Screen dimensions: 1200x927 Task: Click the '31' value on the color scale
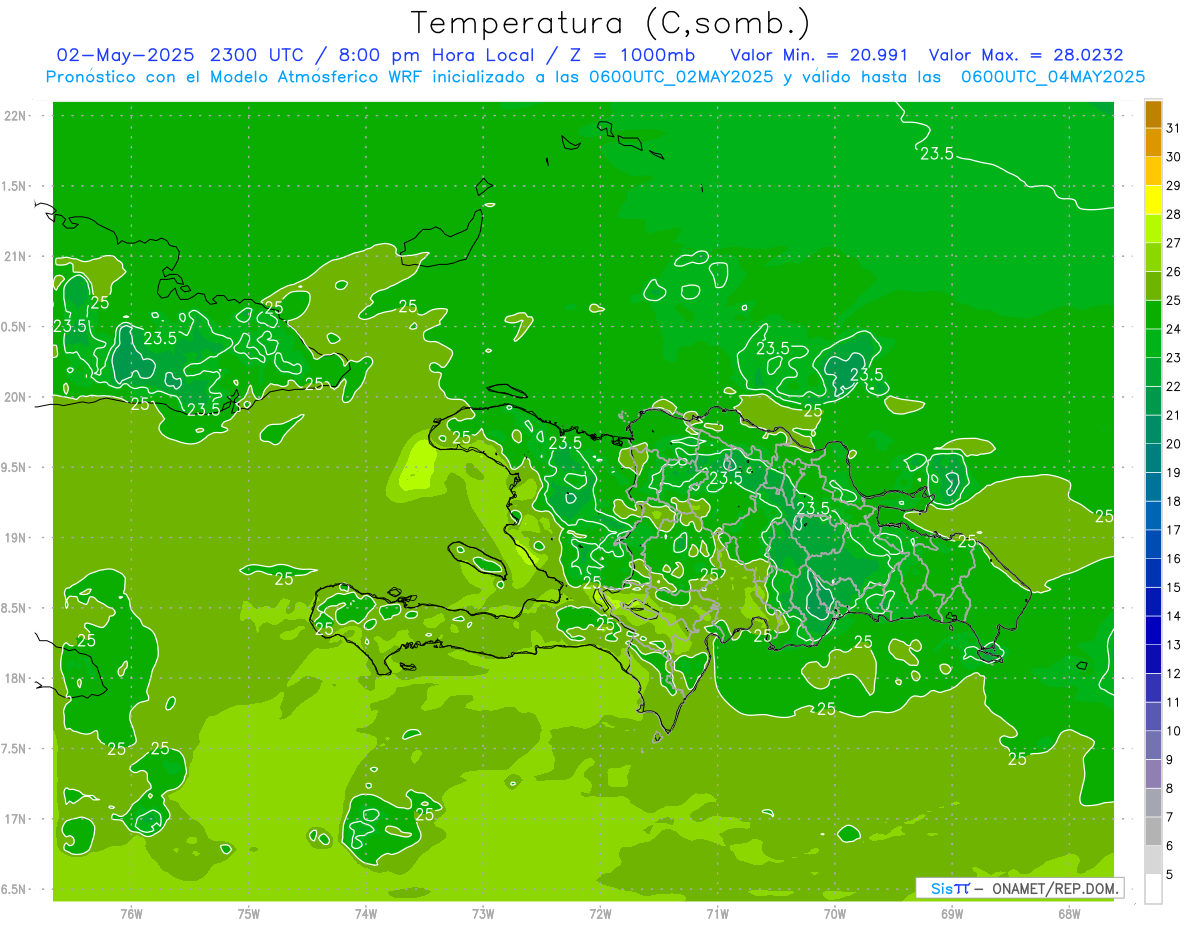[1174, 128]
